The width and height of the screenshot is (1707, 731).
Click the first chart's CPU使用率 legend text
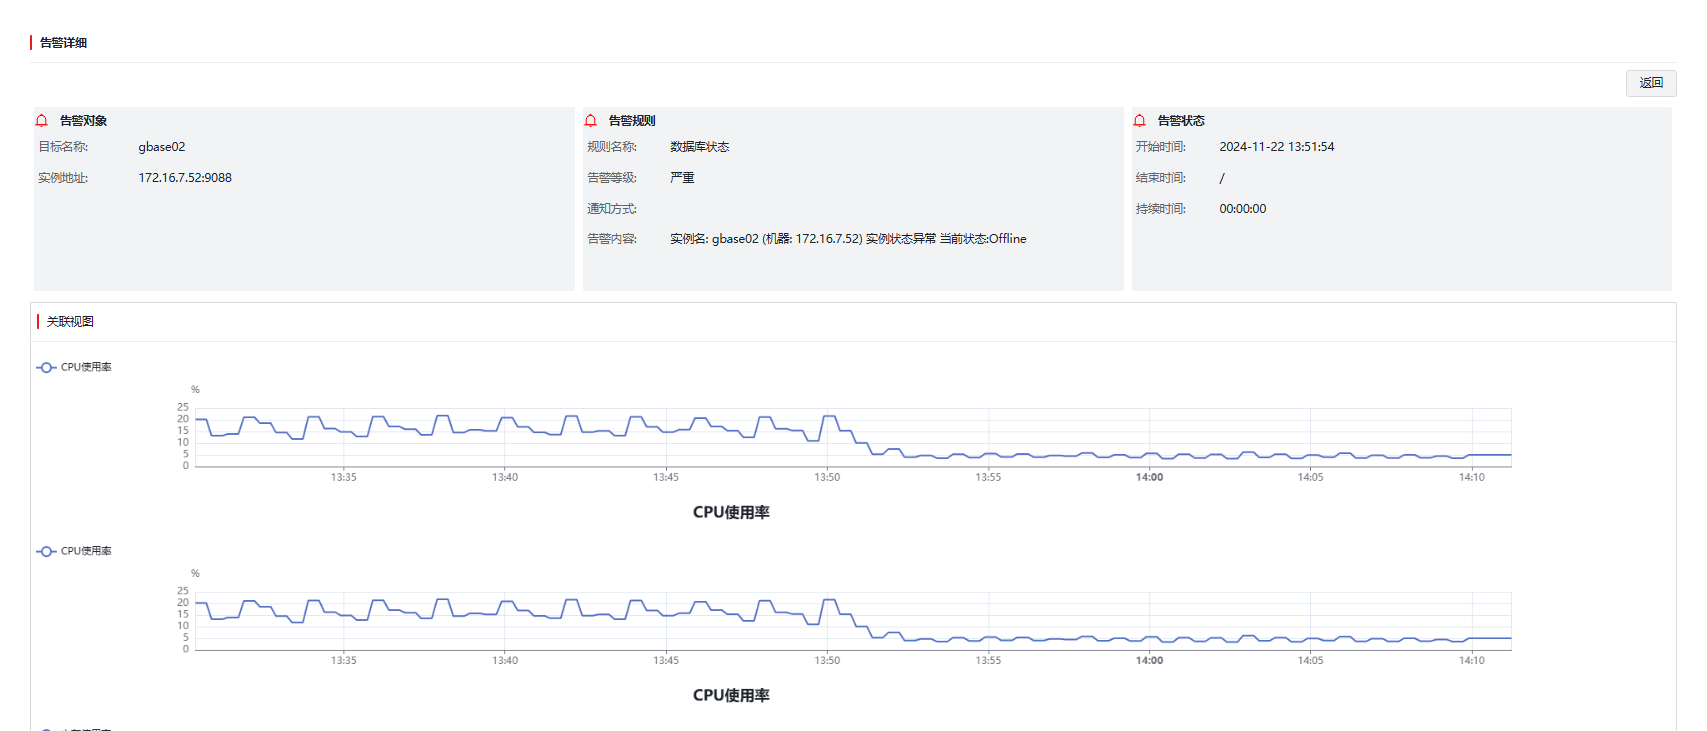click(x=86, y=368)
